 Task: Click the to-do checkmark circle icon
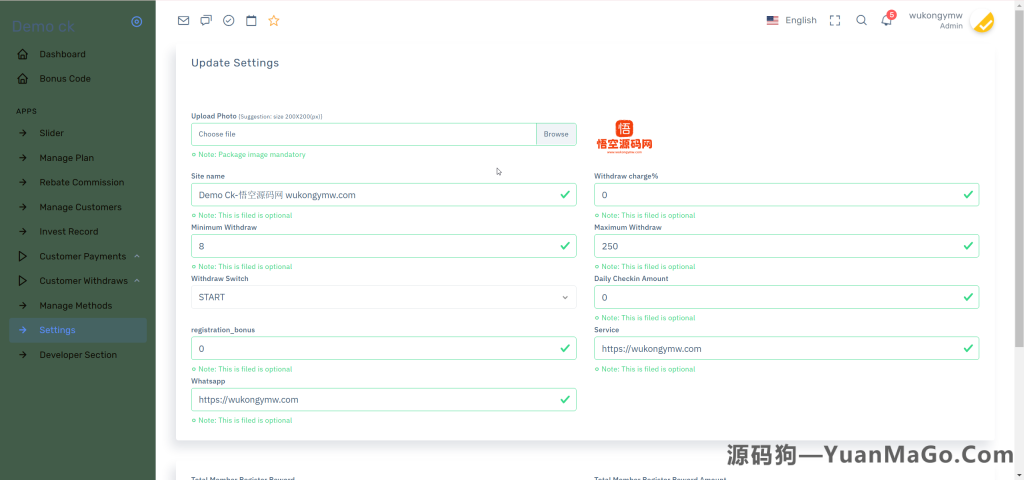228,20
